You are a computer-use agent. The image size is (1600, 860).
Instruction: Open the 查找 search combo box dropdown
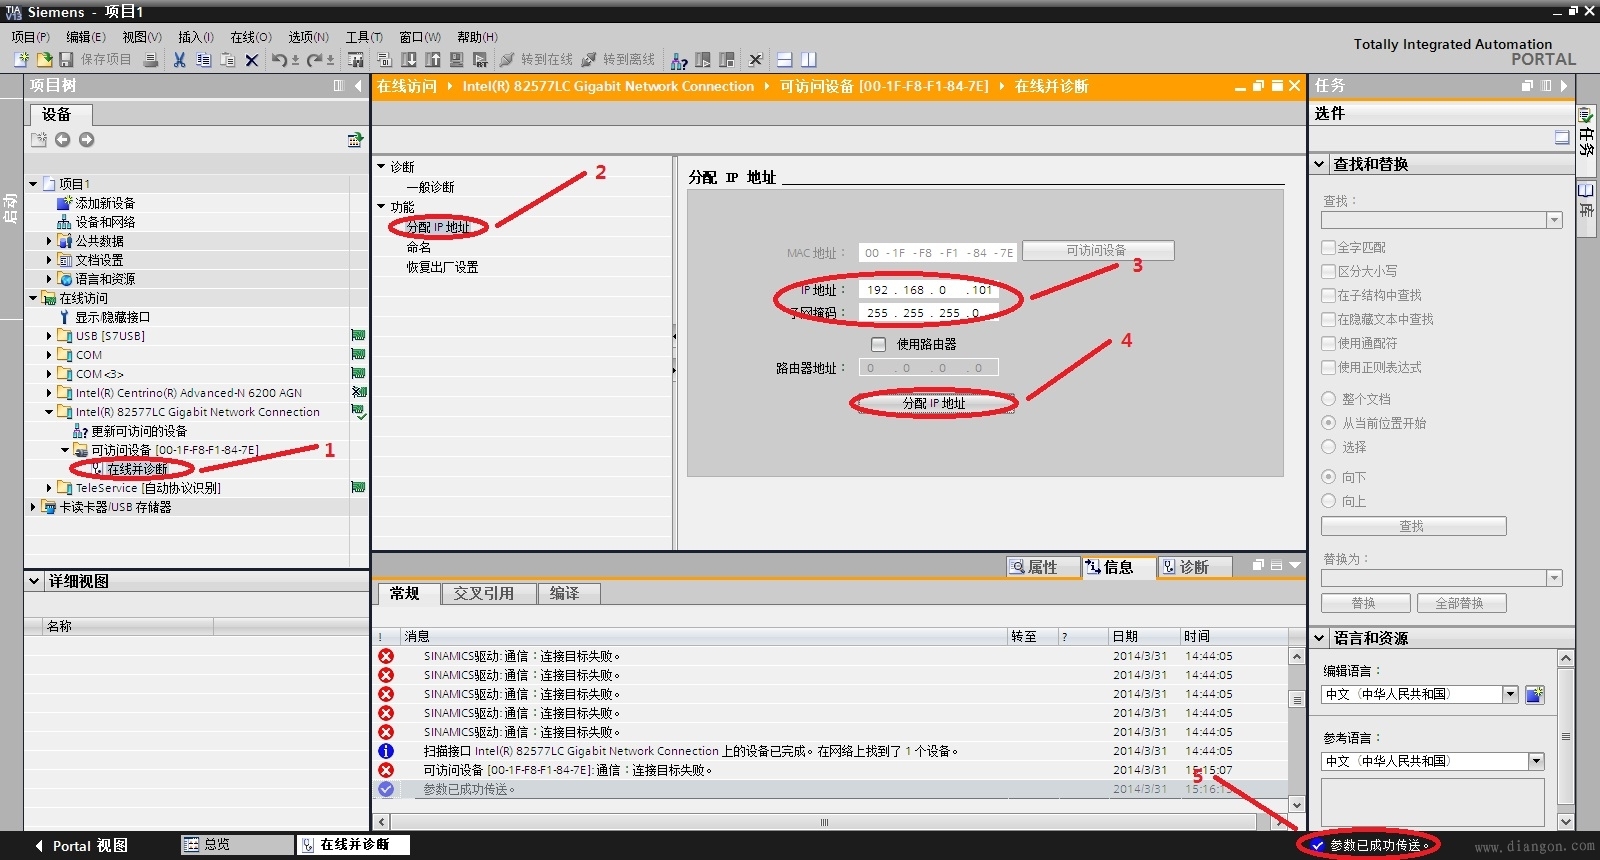pos(1554,220)
